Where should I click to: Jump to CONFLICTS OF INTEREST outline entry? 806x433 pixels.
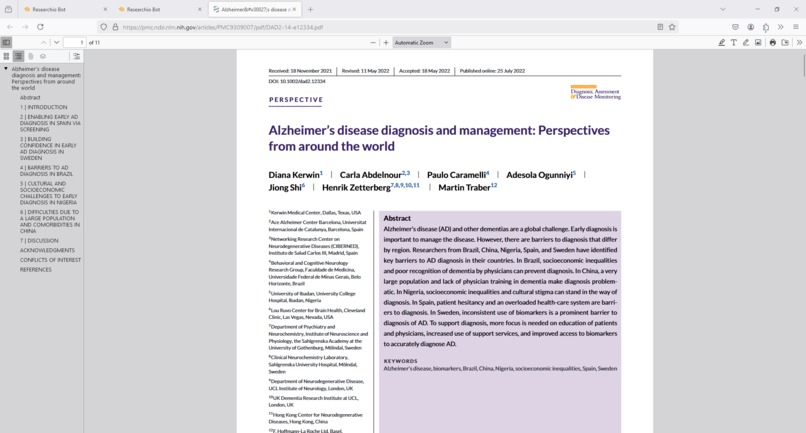tap(50, 260)
